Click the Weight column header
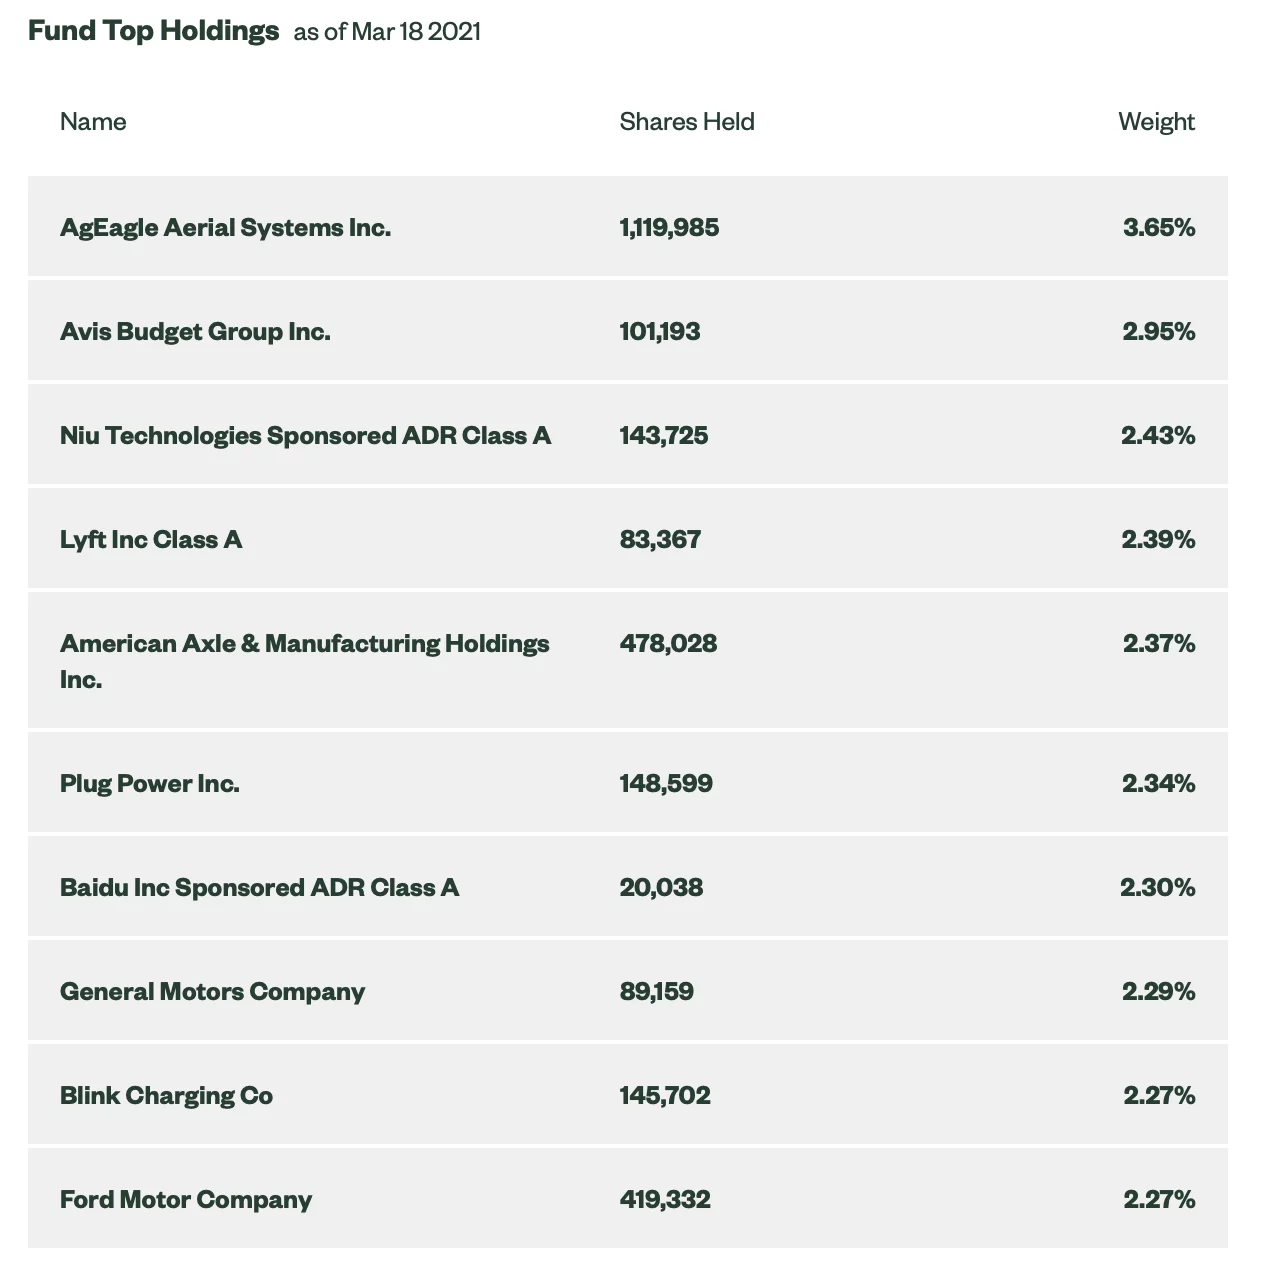The width and height of the screenshot is (1272, 1268). 1156,122
